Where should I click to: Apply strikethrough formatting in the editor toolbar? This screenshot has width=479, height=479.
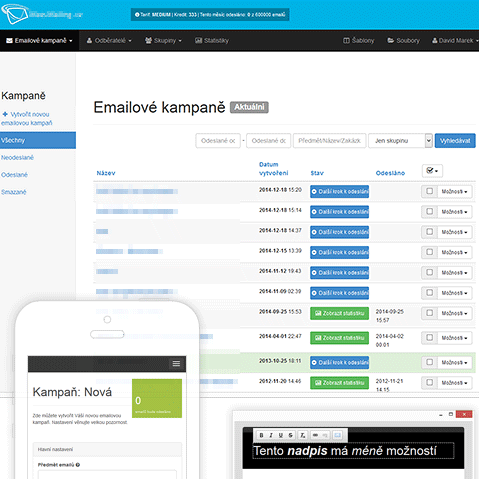pyautogui.click(x=291, y=435)
